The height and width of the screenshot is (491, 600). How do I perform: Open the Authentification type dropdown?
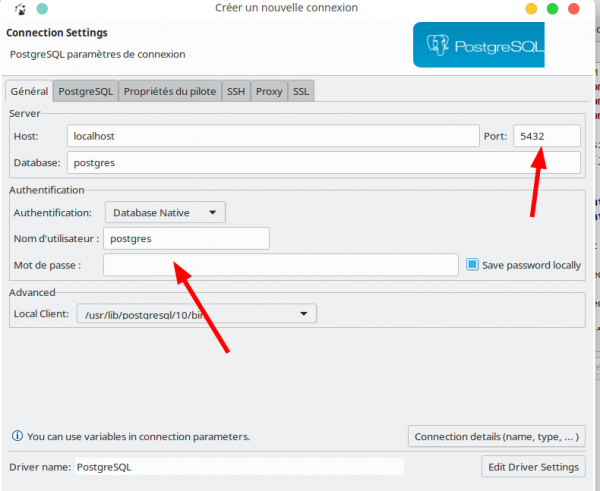165,212
